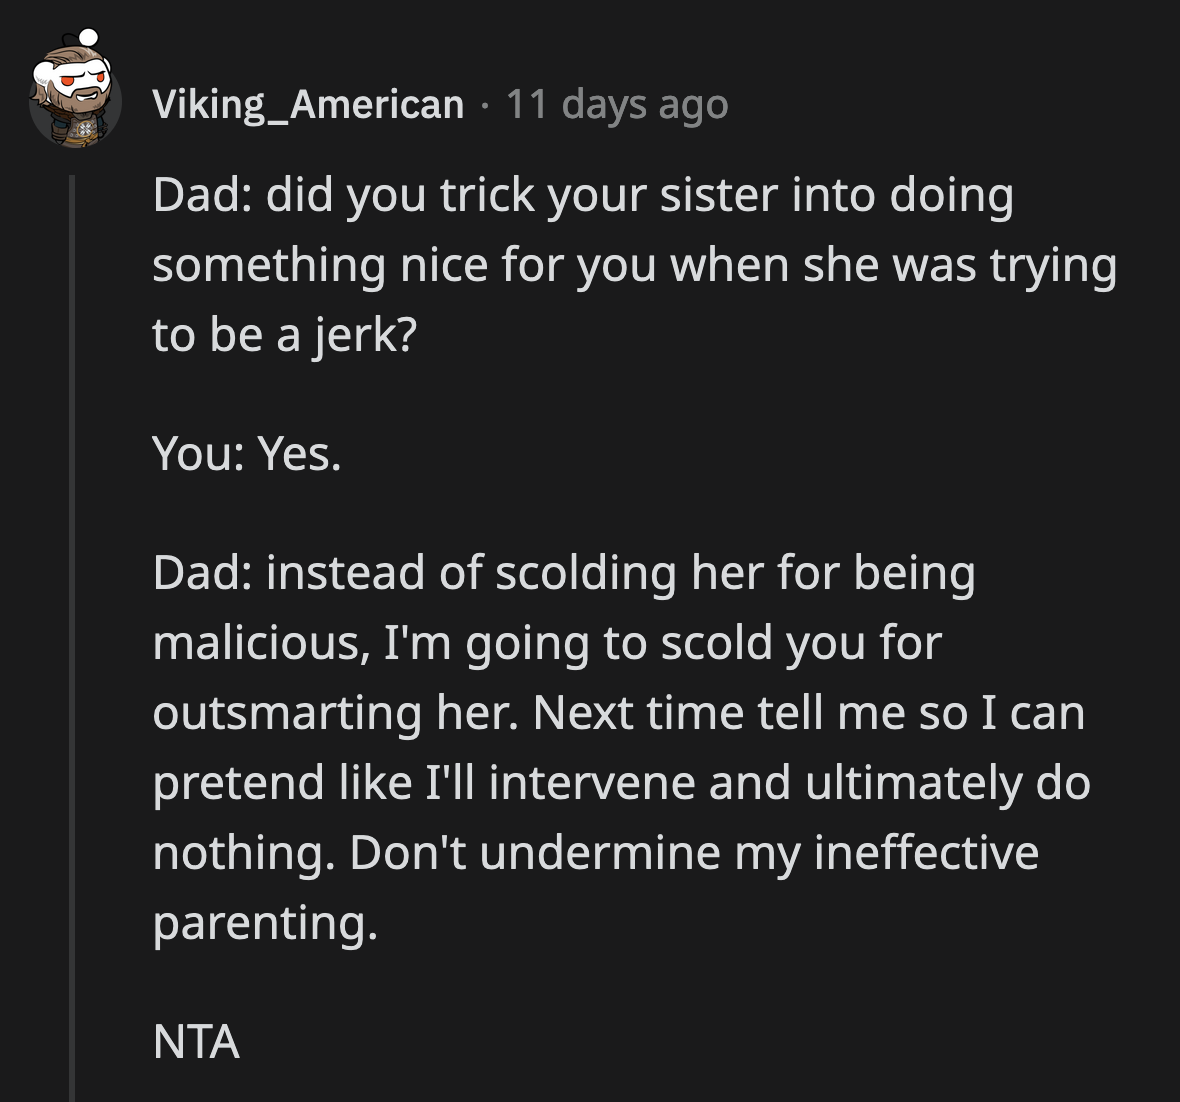
Task: Click the final paragraph about ineffective parenting
Action: pos(620,747)
